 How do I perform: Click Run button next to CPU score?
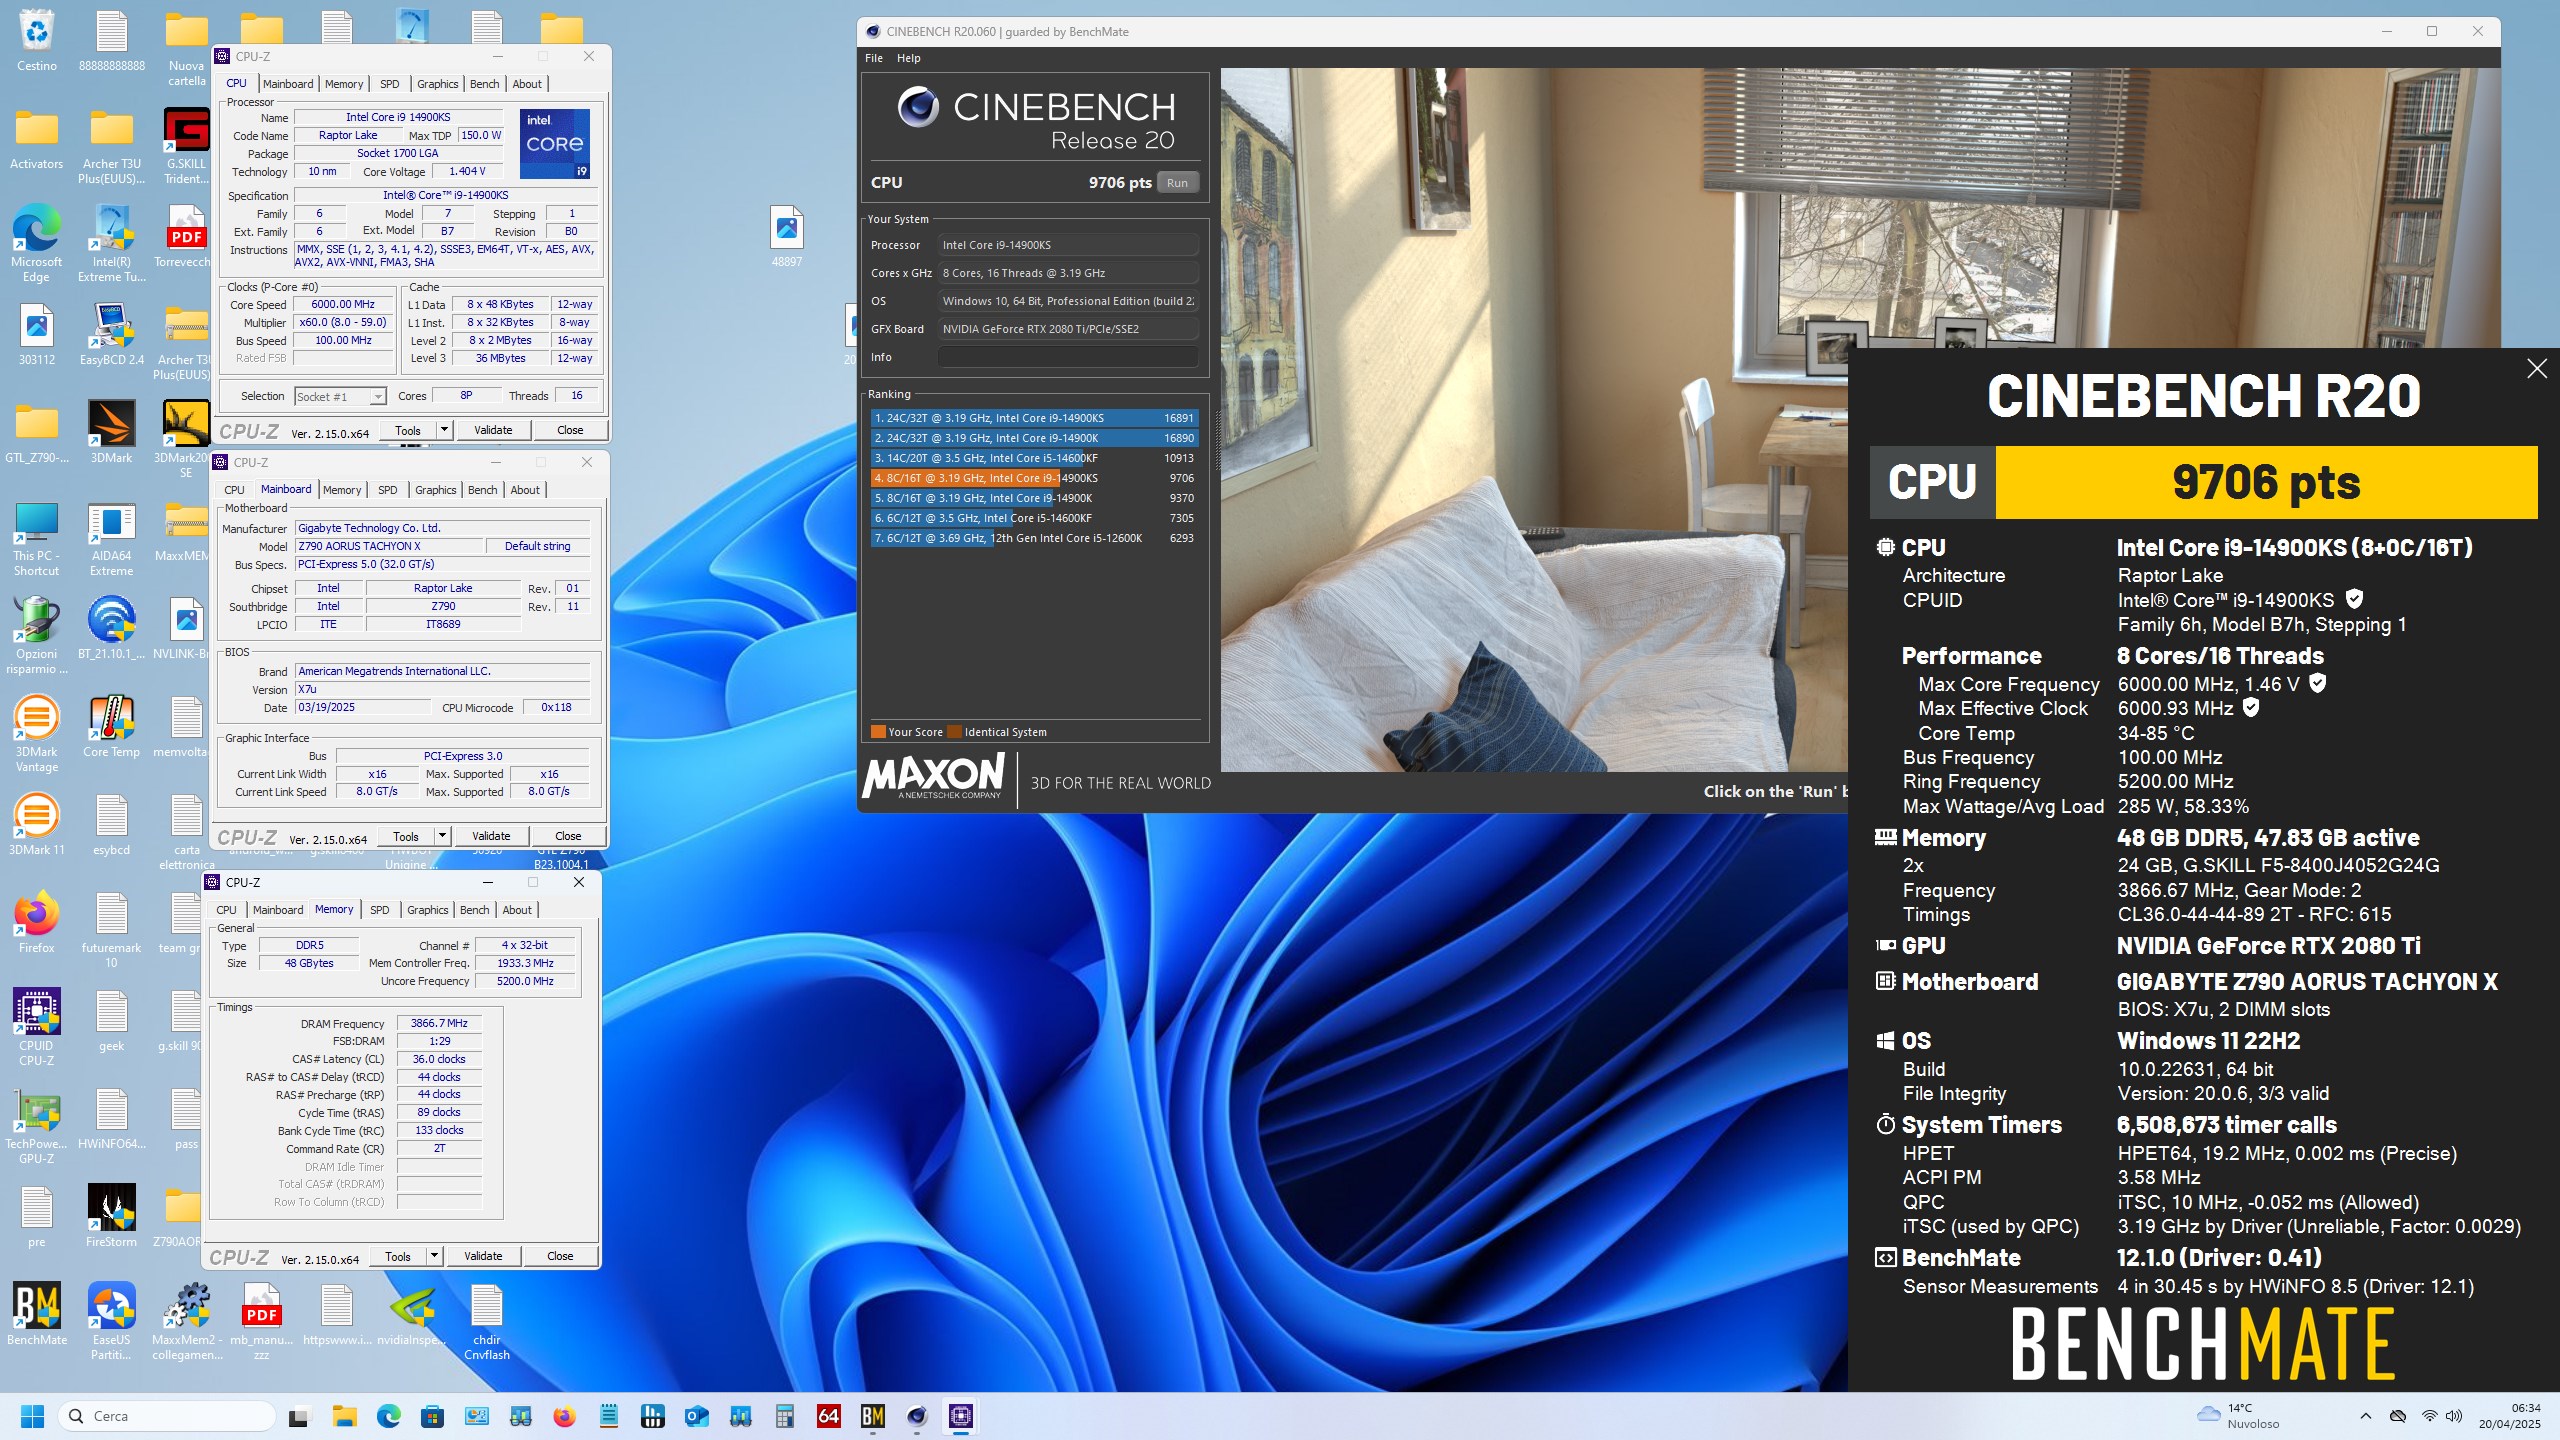(x=1177, y=183)
